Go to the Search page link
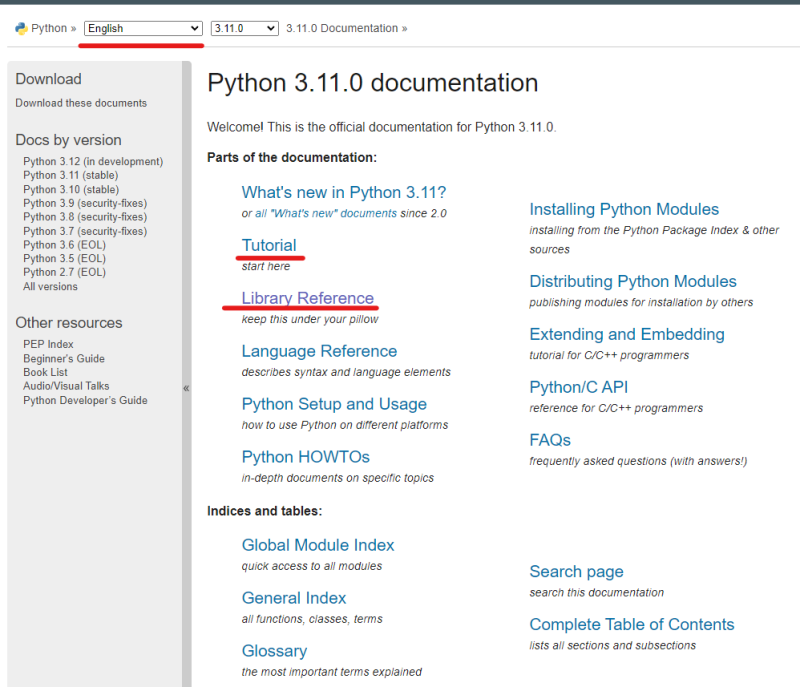 coord(576,572)
